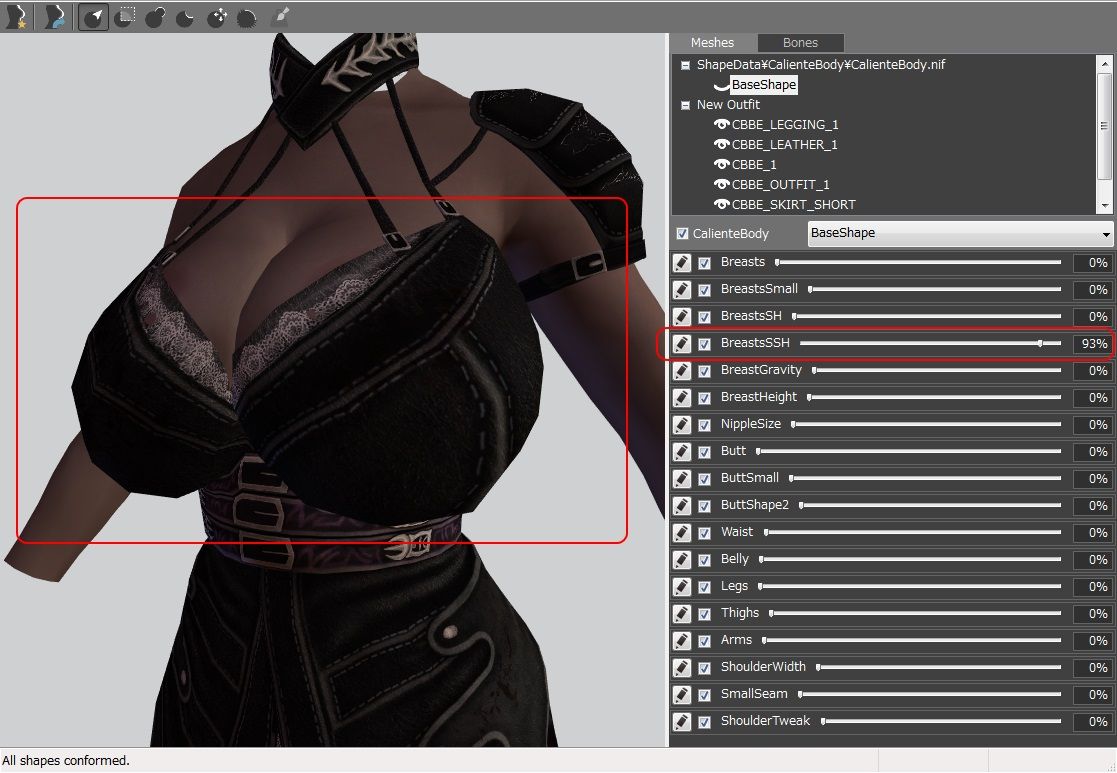Click the edit pencil for NippleSize slider
The width and height of the screenshot is (1117, 773).
(x=682, y=425)
